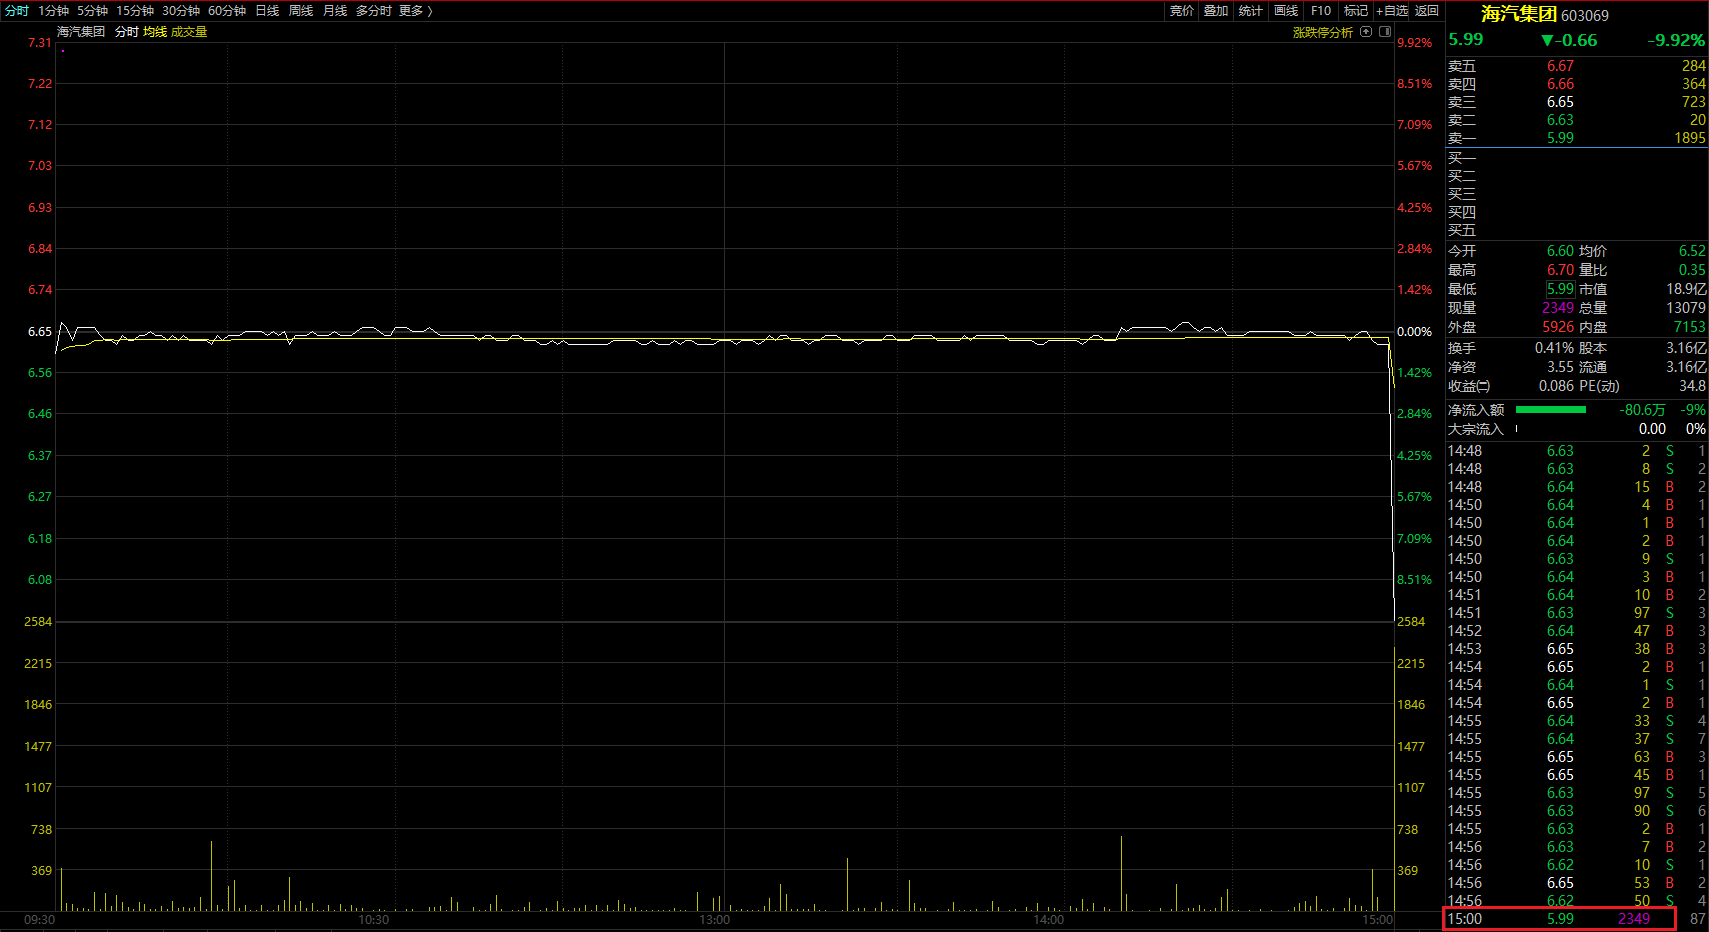Open the 统计 statistics tool
The image size is (1709, 932).
coord(1250,11)
